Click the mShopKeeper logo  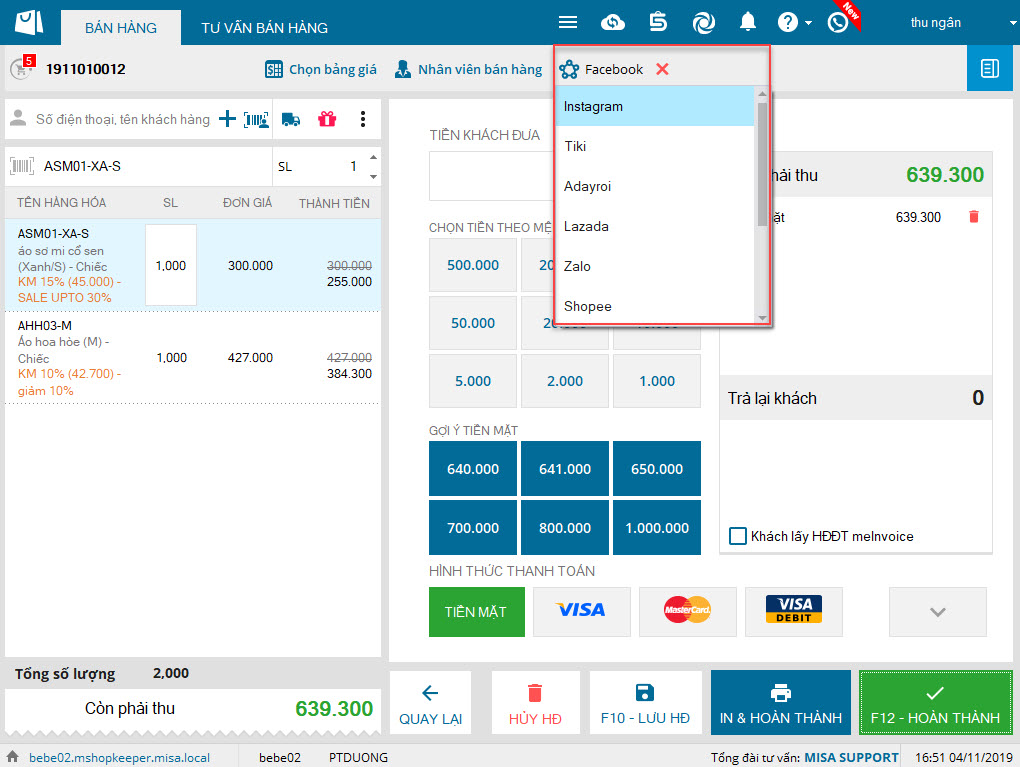coord(29,23)
